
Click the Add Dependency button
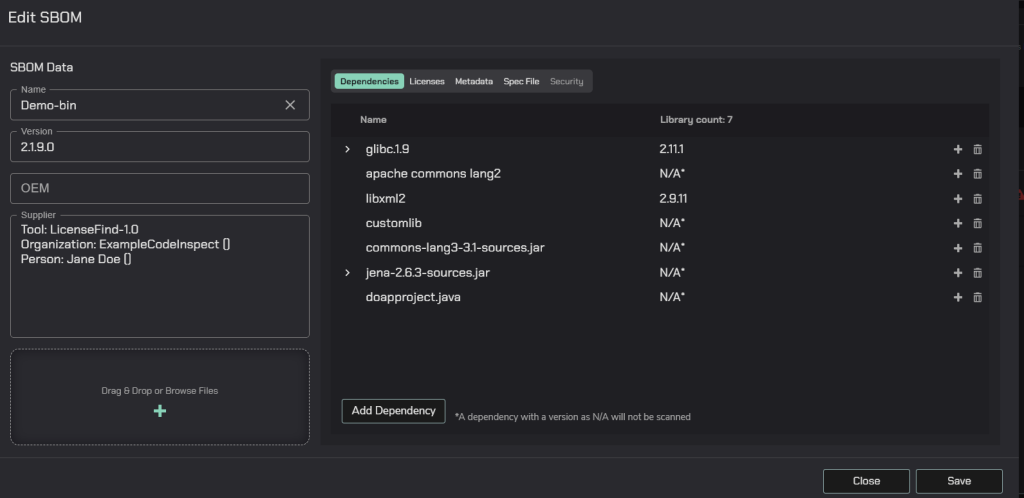point(393,410)
